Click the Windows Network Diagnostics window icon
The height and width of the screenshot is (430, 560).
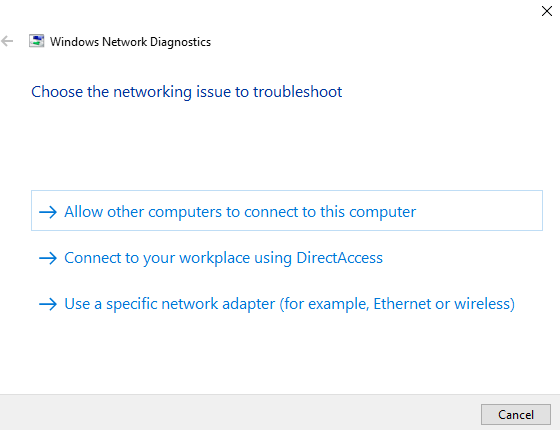(x=36, y=41)
